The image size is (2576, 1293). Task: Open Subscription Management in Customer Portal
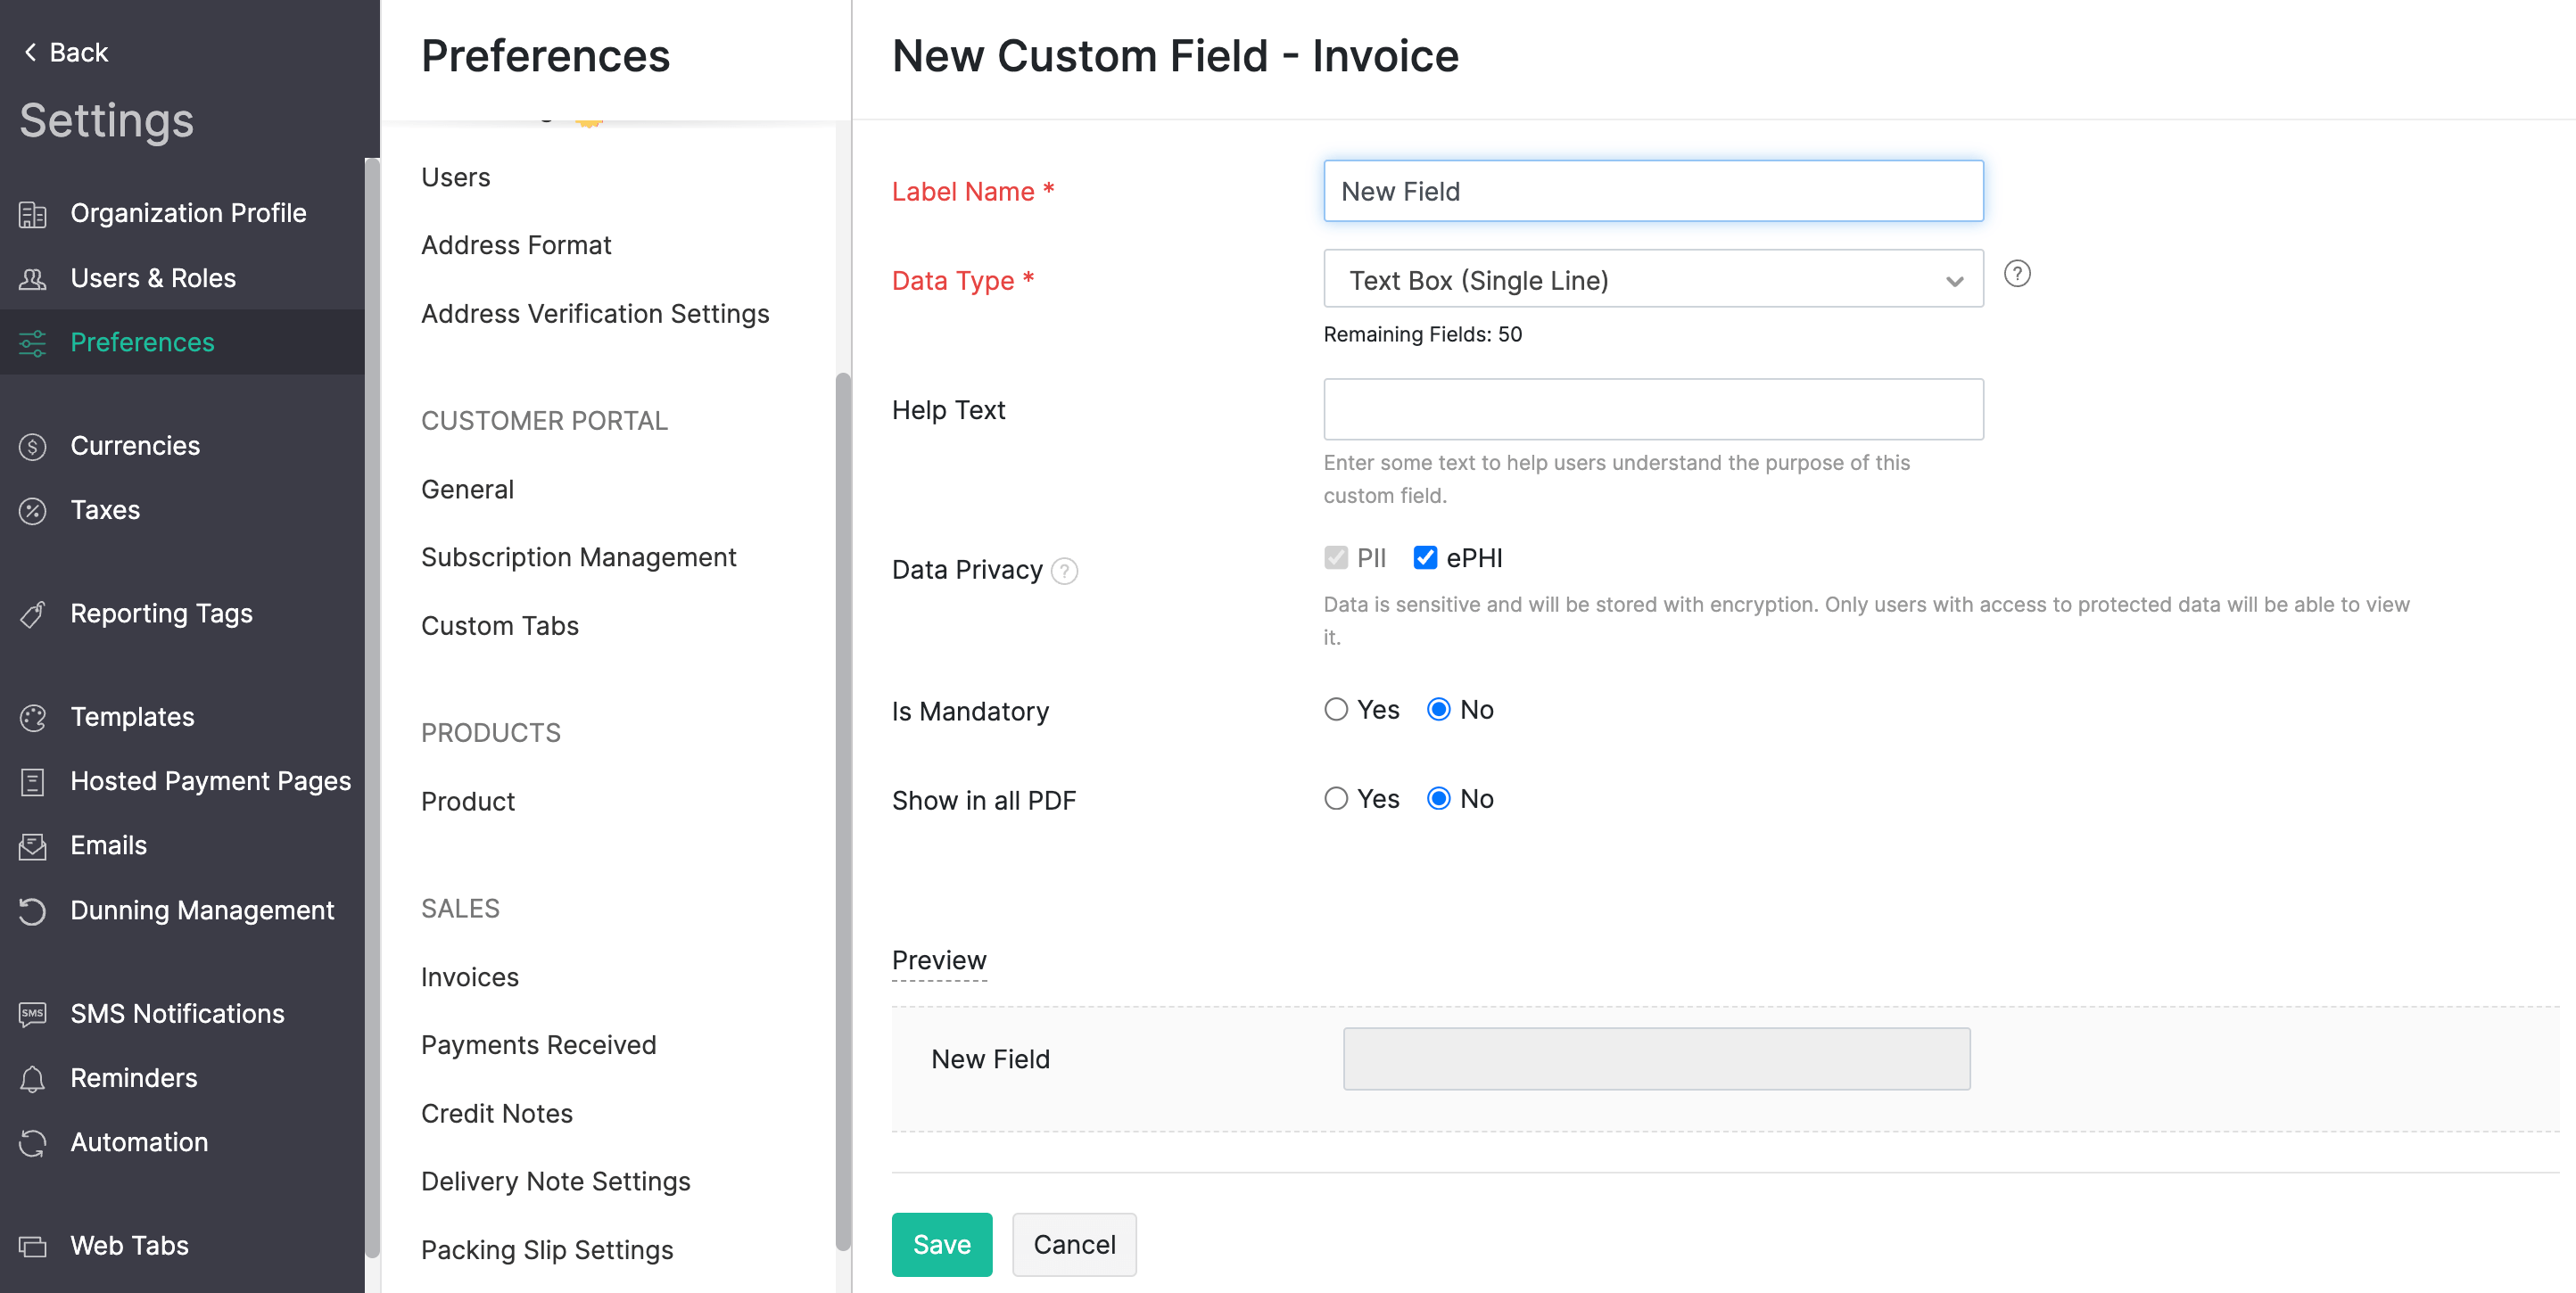tap(578, 557)
